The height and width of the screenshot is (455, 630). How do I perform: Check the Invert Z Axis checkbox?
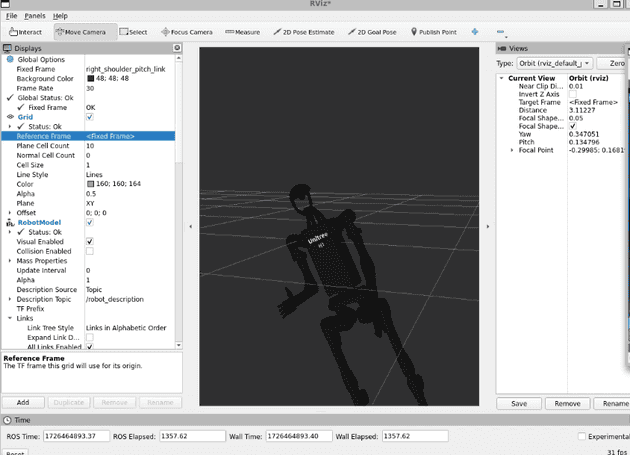click(573, 94)
